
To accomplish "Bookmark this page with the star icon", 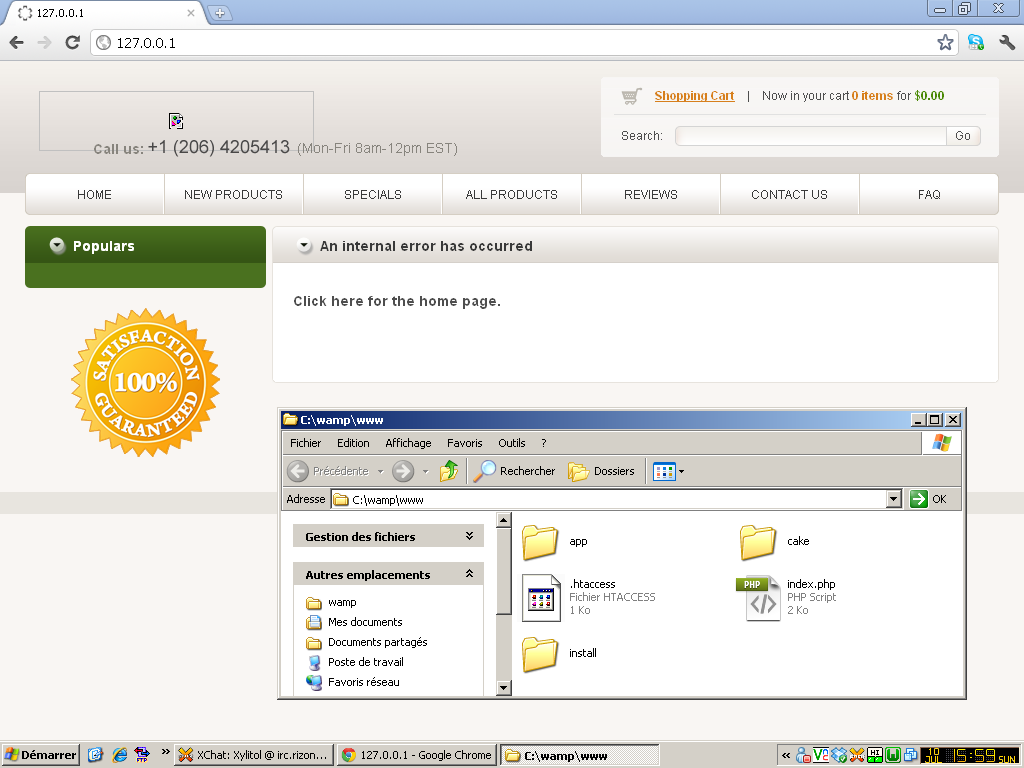I will tap(945, 42).
